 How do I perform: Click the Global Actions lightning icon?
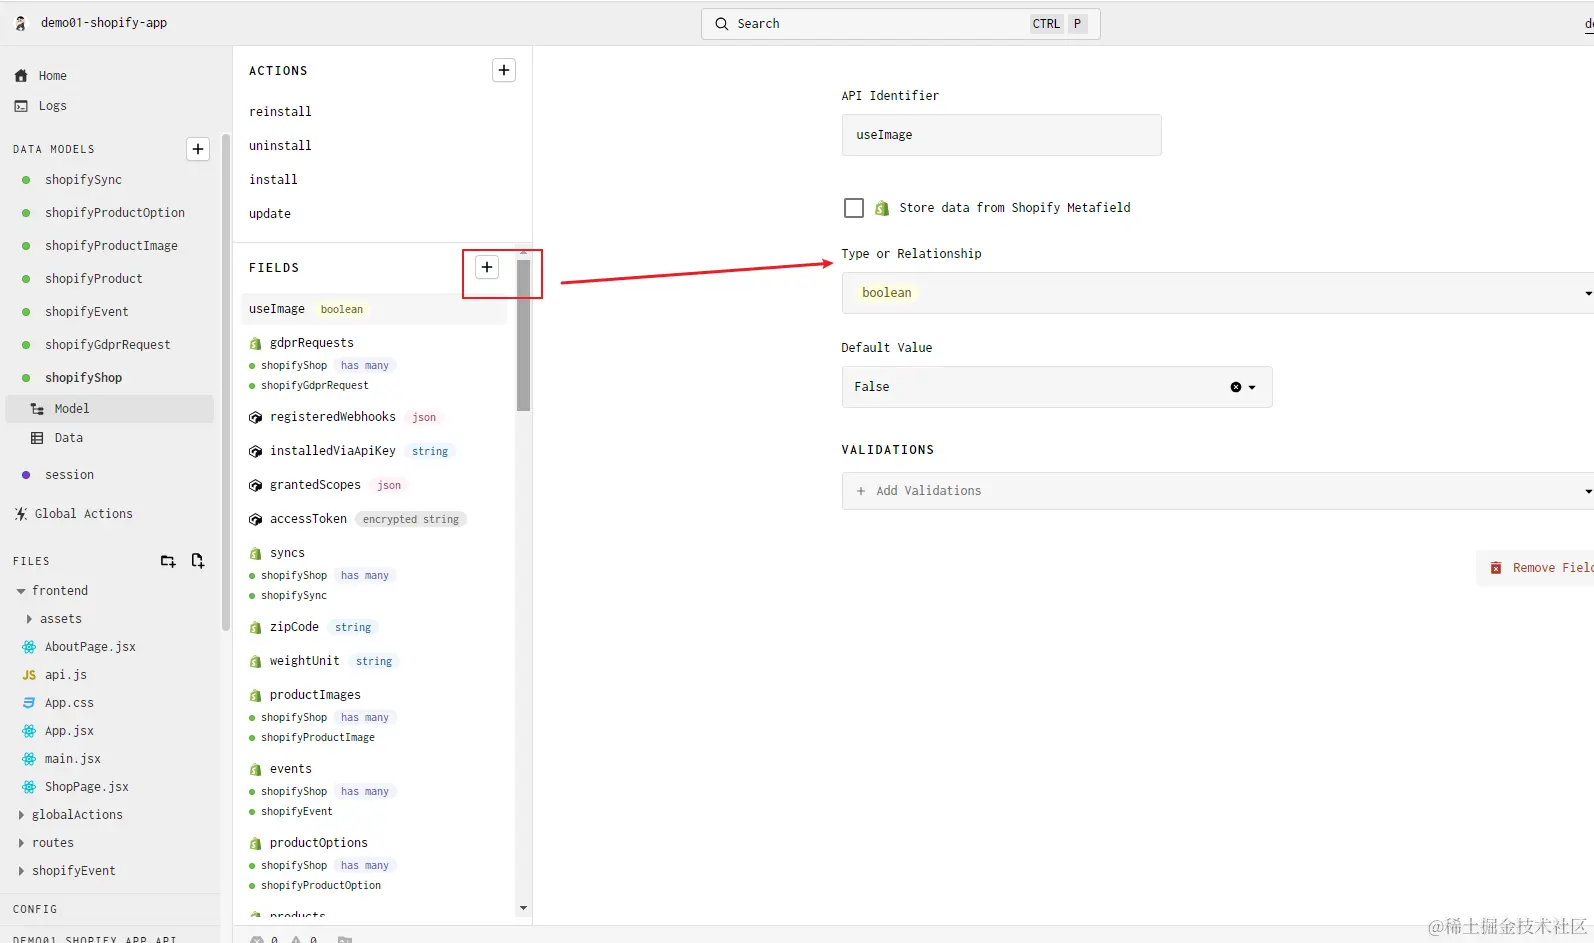coord(20,514)
